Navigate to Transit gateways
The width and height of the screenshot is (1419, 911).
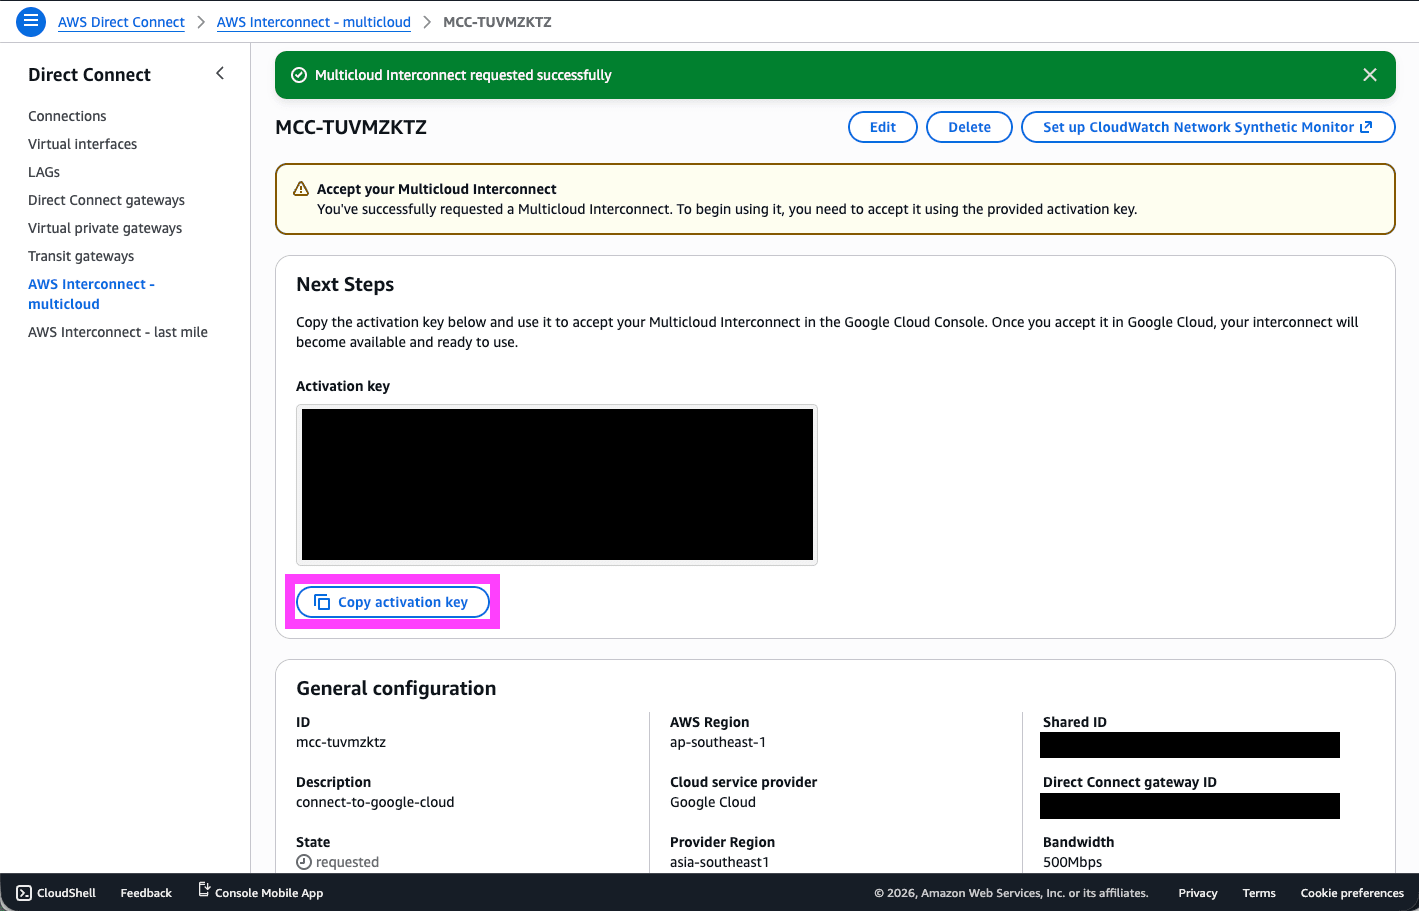coord(81,256)
